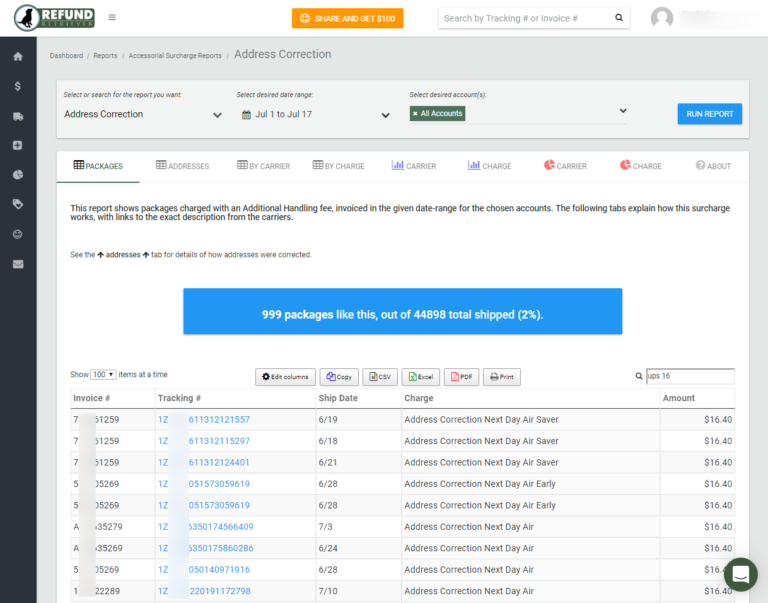Export the table as CSV
The width and height of the screenshot is (768, 603).
(x=380, y=377)
